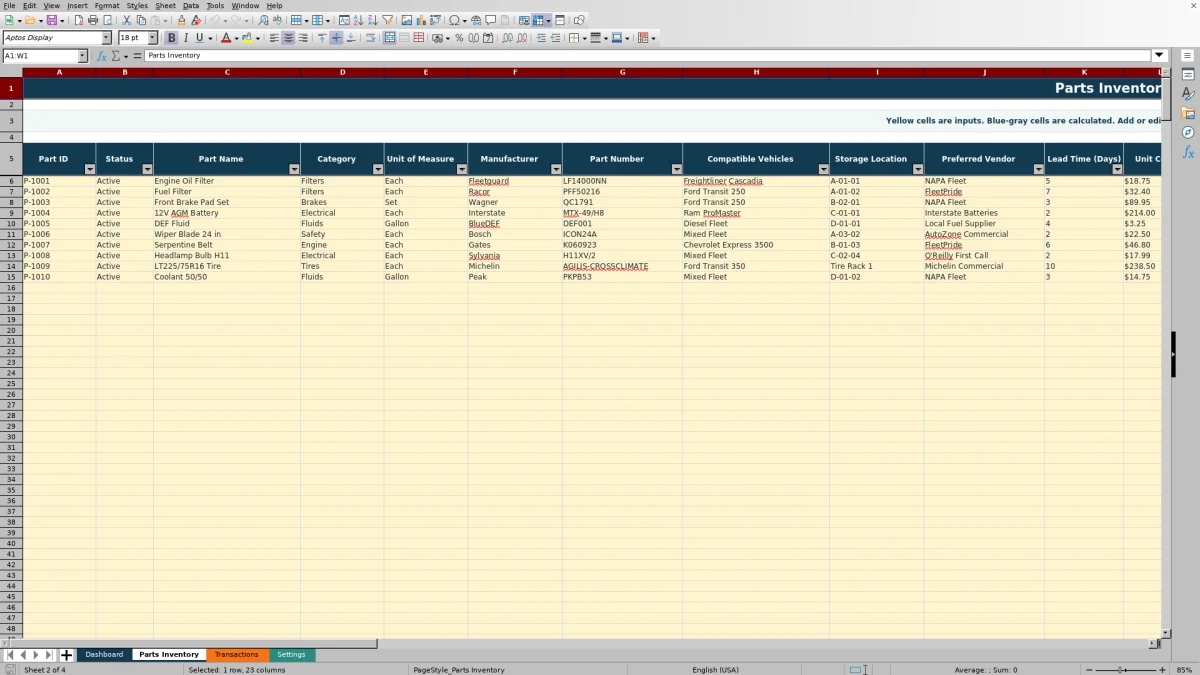Click the Align Left icon
This screenshot has height=675, width=1200.
pyautogui.click(x=274, y=38)
